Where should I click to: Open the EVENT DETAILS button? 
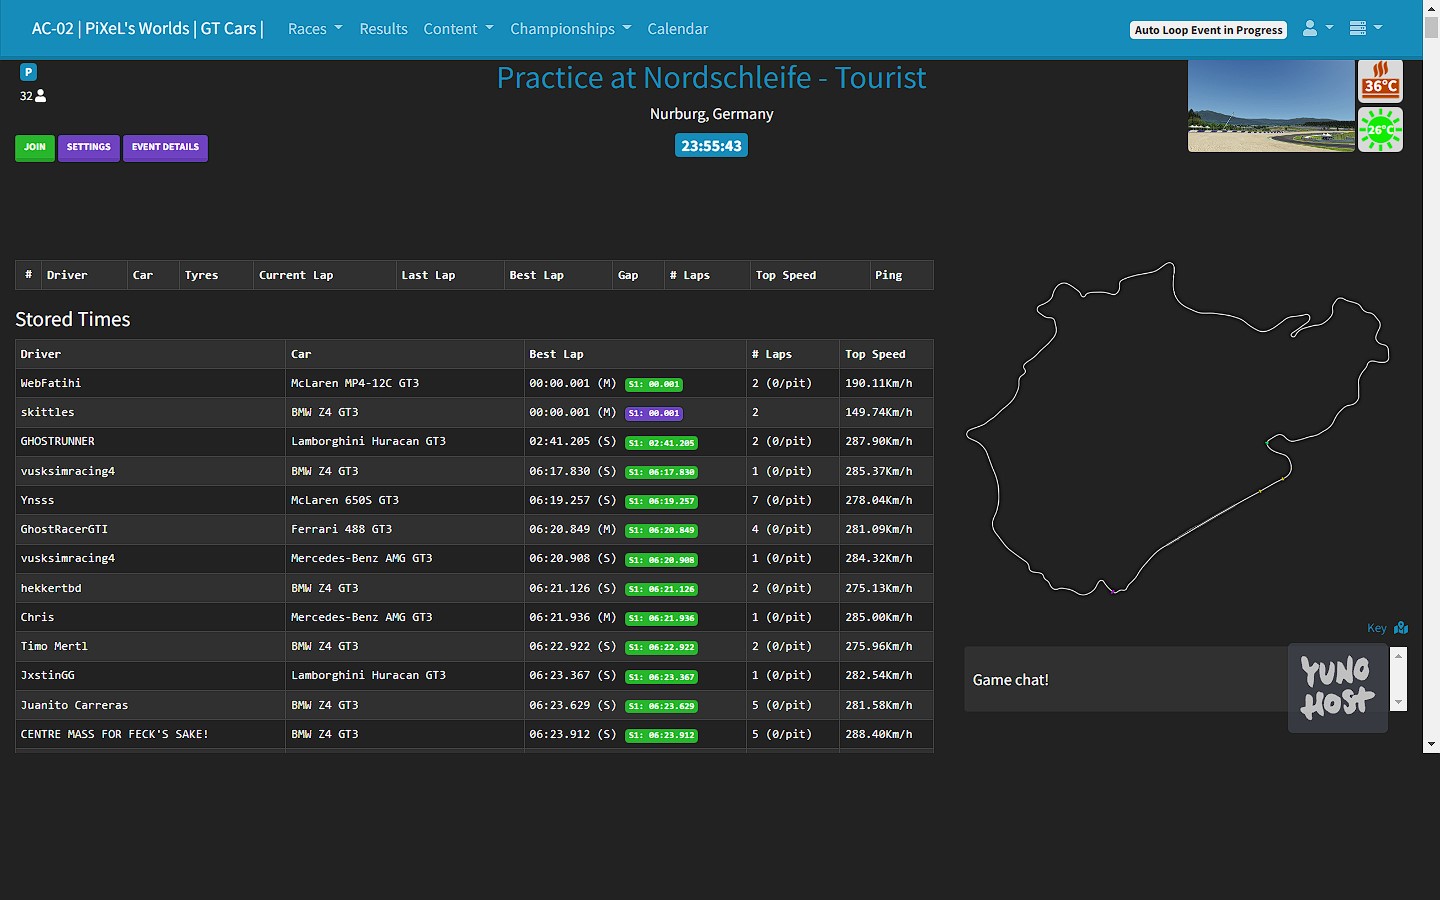(x=165, y=147)
